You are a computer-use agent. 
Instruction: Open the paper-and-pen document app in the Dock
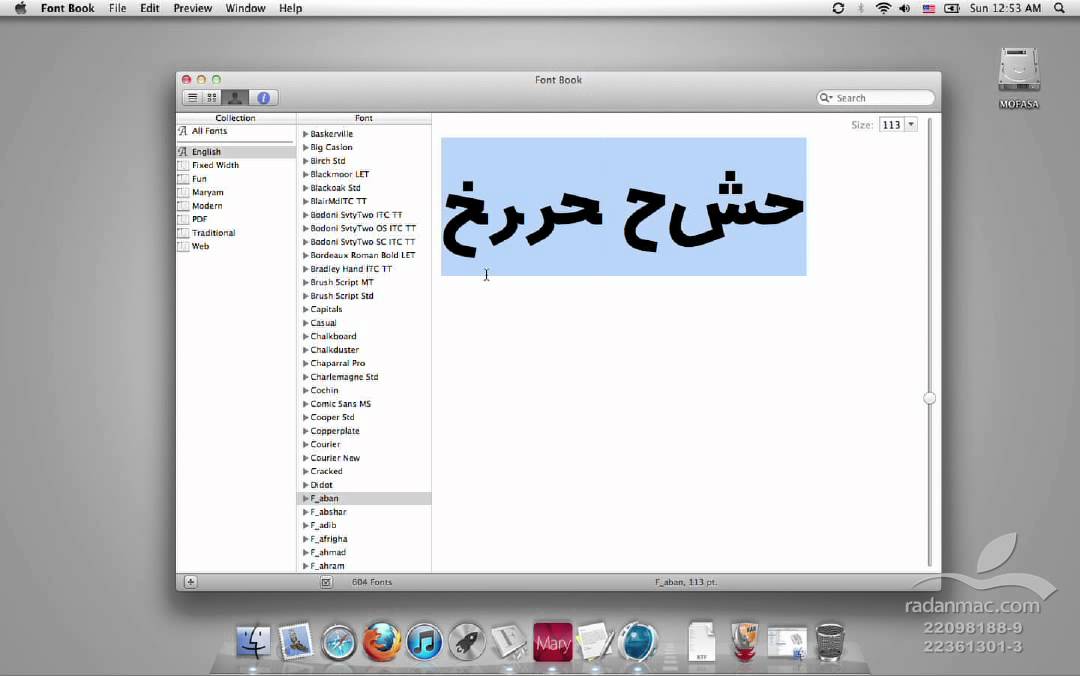(x=595, y=642)
